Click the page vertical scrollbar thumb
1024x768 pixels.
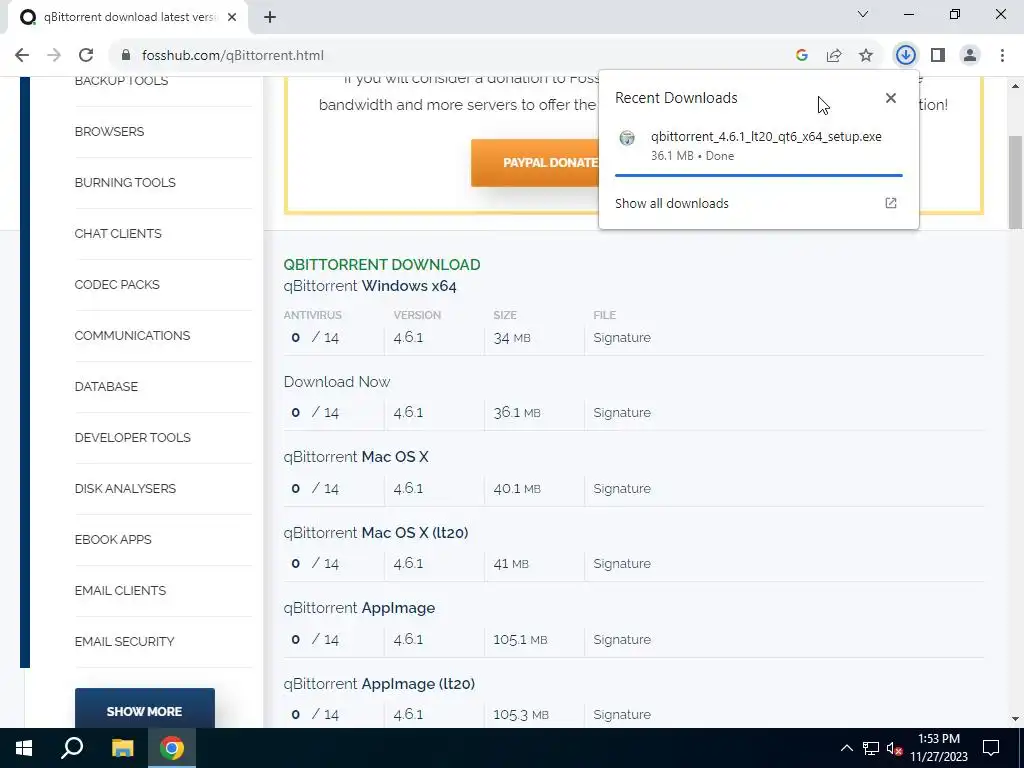(1015, 182)
